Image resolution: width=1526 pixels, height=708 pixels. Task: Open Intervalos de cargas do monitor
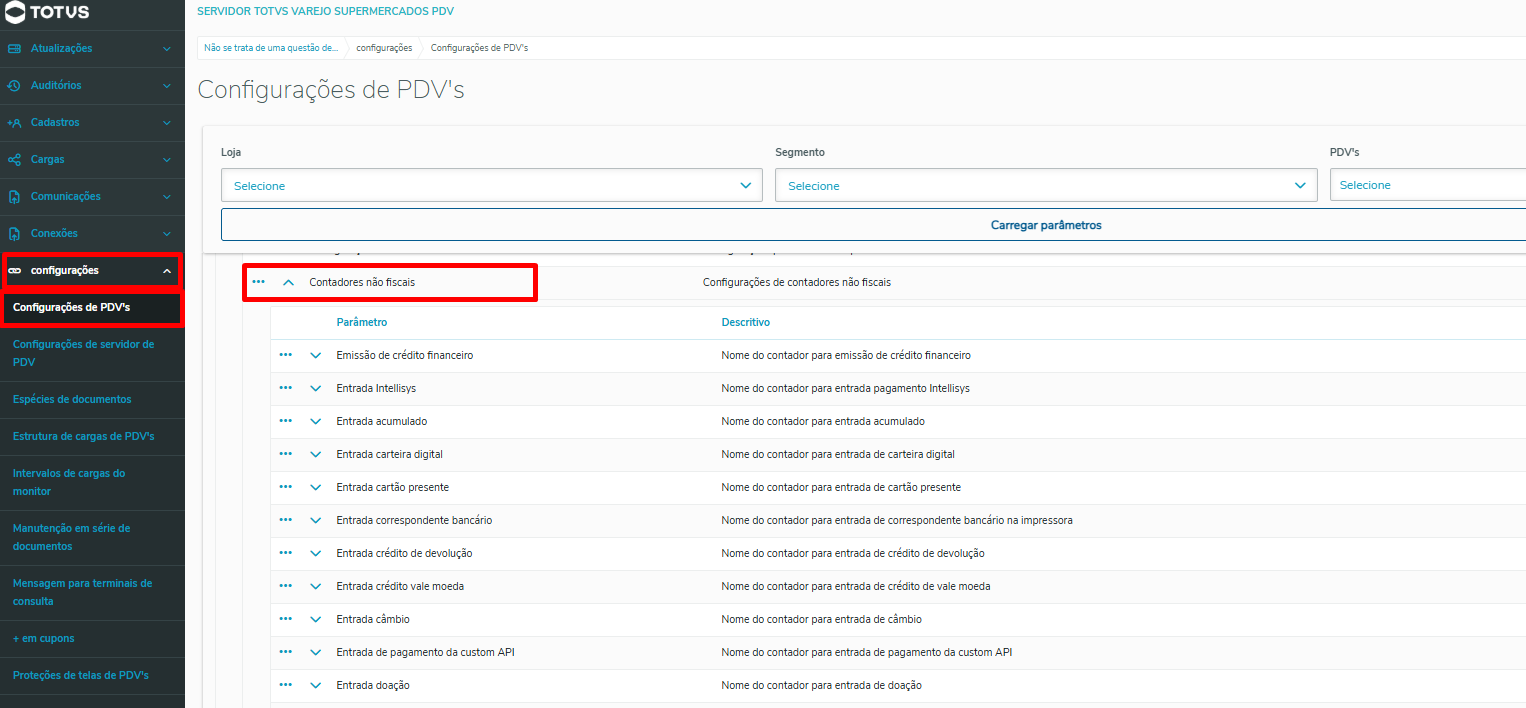[x=92, y=482]
